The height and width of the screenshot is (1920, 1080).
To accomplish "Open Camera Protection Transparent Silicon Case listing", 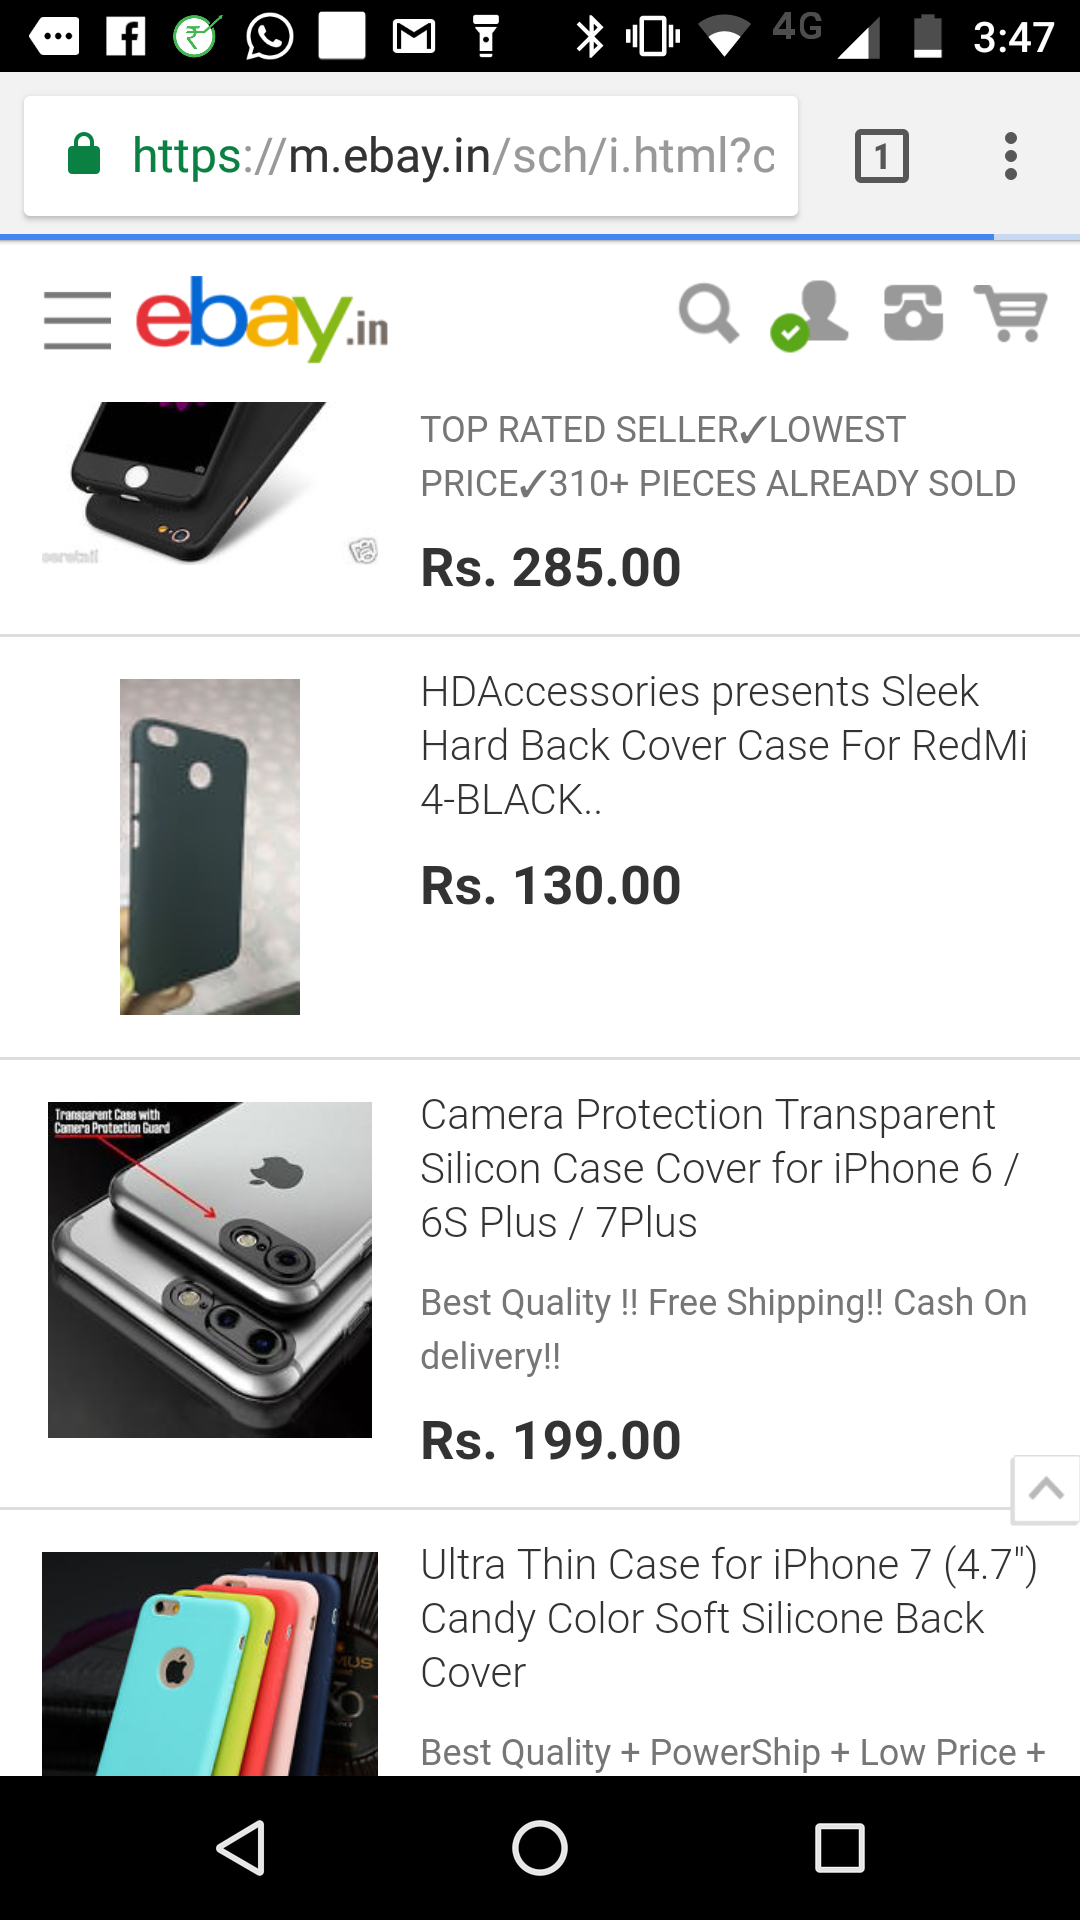I will coord(718,1168).
